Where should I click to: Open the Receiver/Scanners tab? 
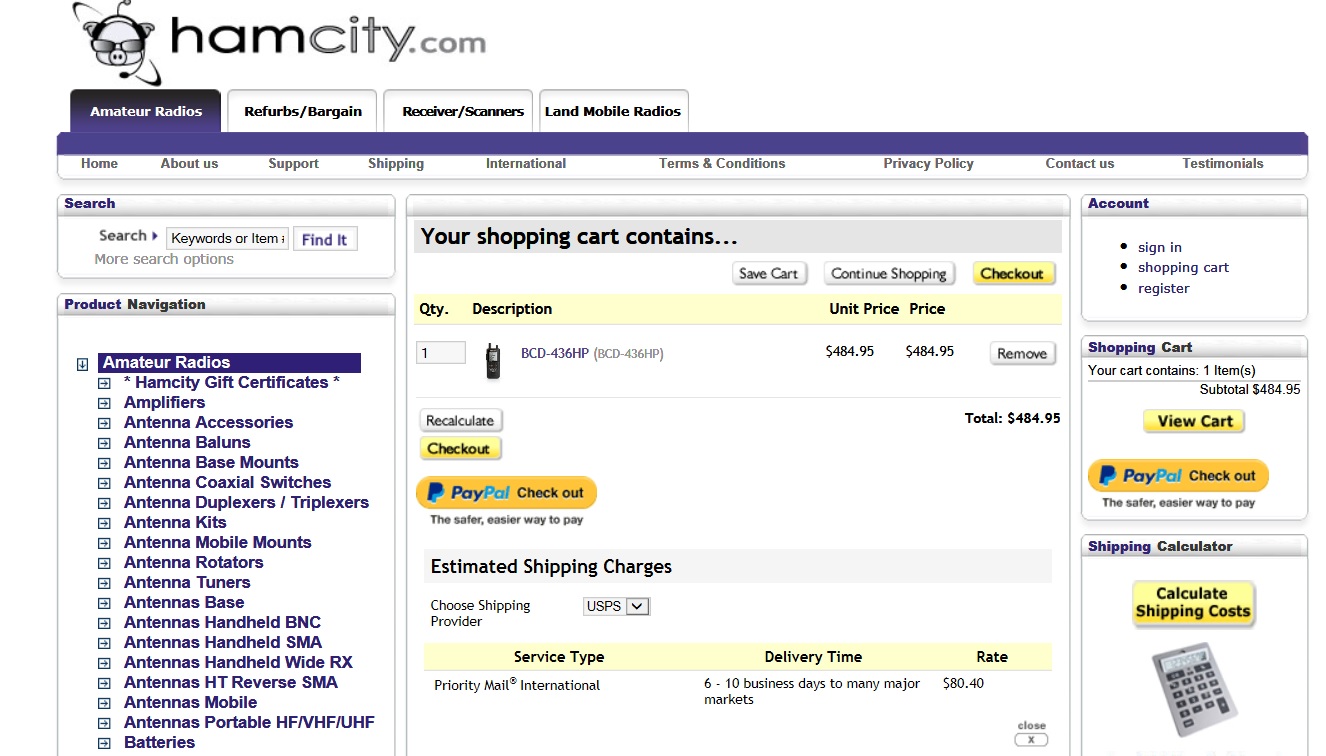coord(463,111)
